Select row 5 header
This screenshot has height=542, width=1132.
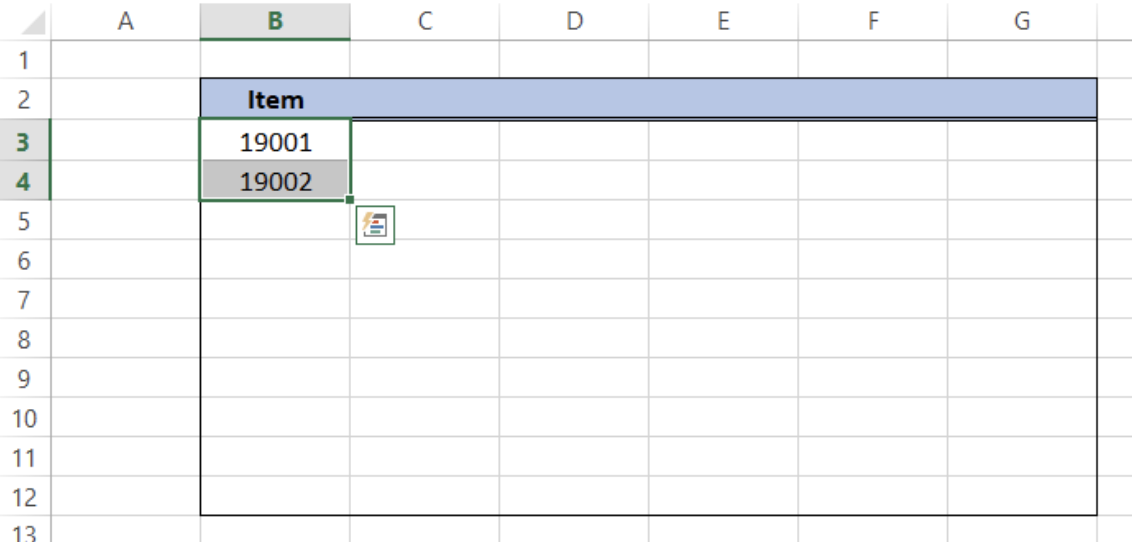[x=24, y=222]
